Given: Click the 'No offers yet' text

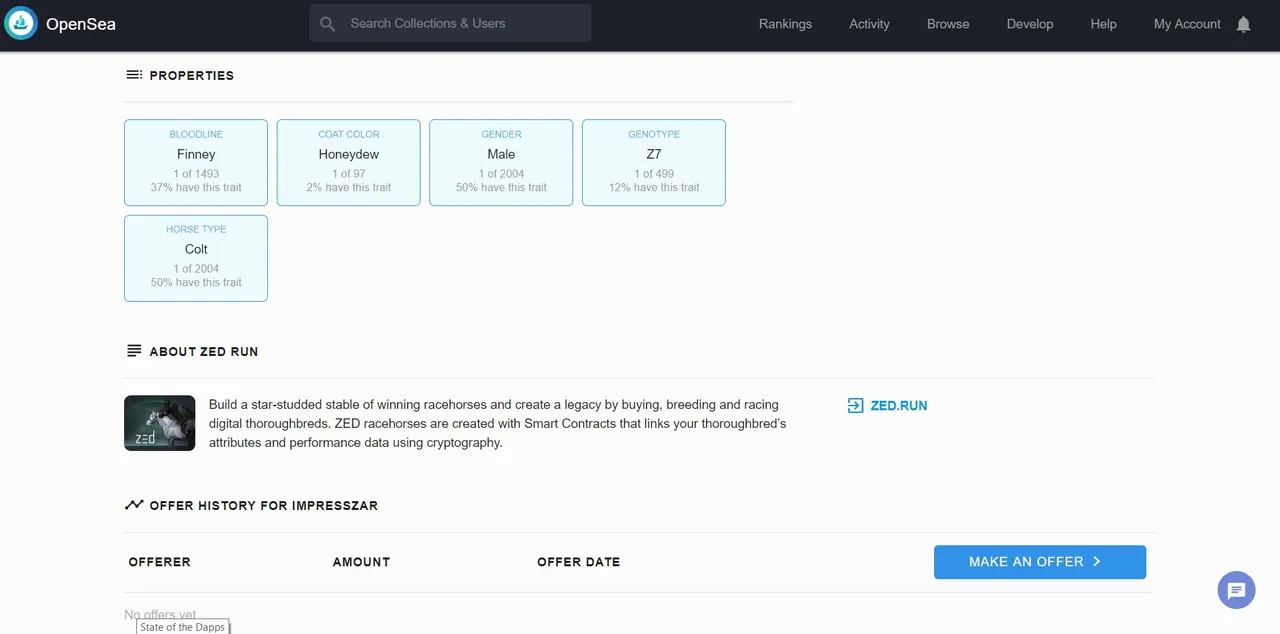Looking at the screenshot, I should coord(160,615).
